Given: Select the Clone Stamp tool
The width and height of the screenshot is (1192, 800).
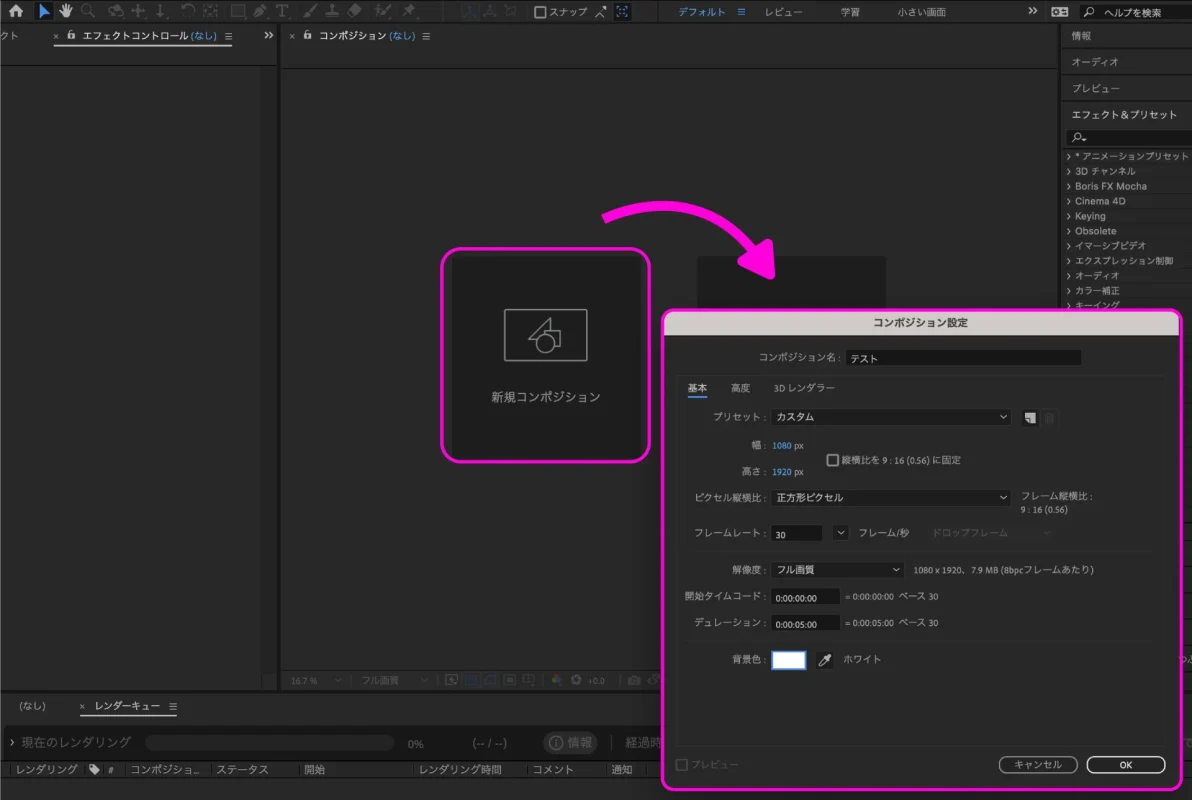Looking at the screenshot, I should point(332,11).
